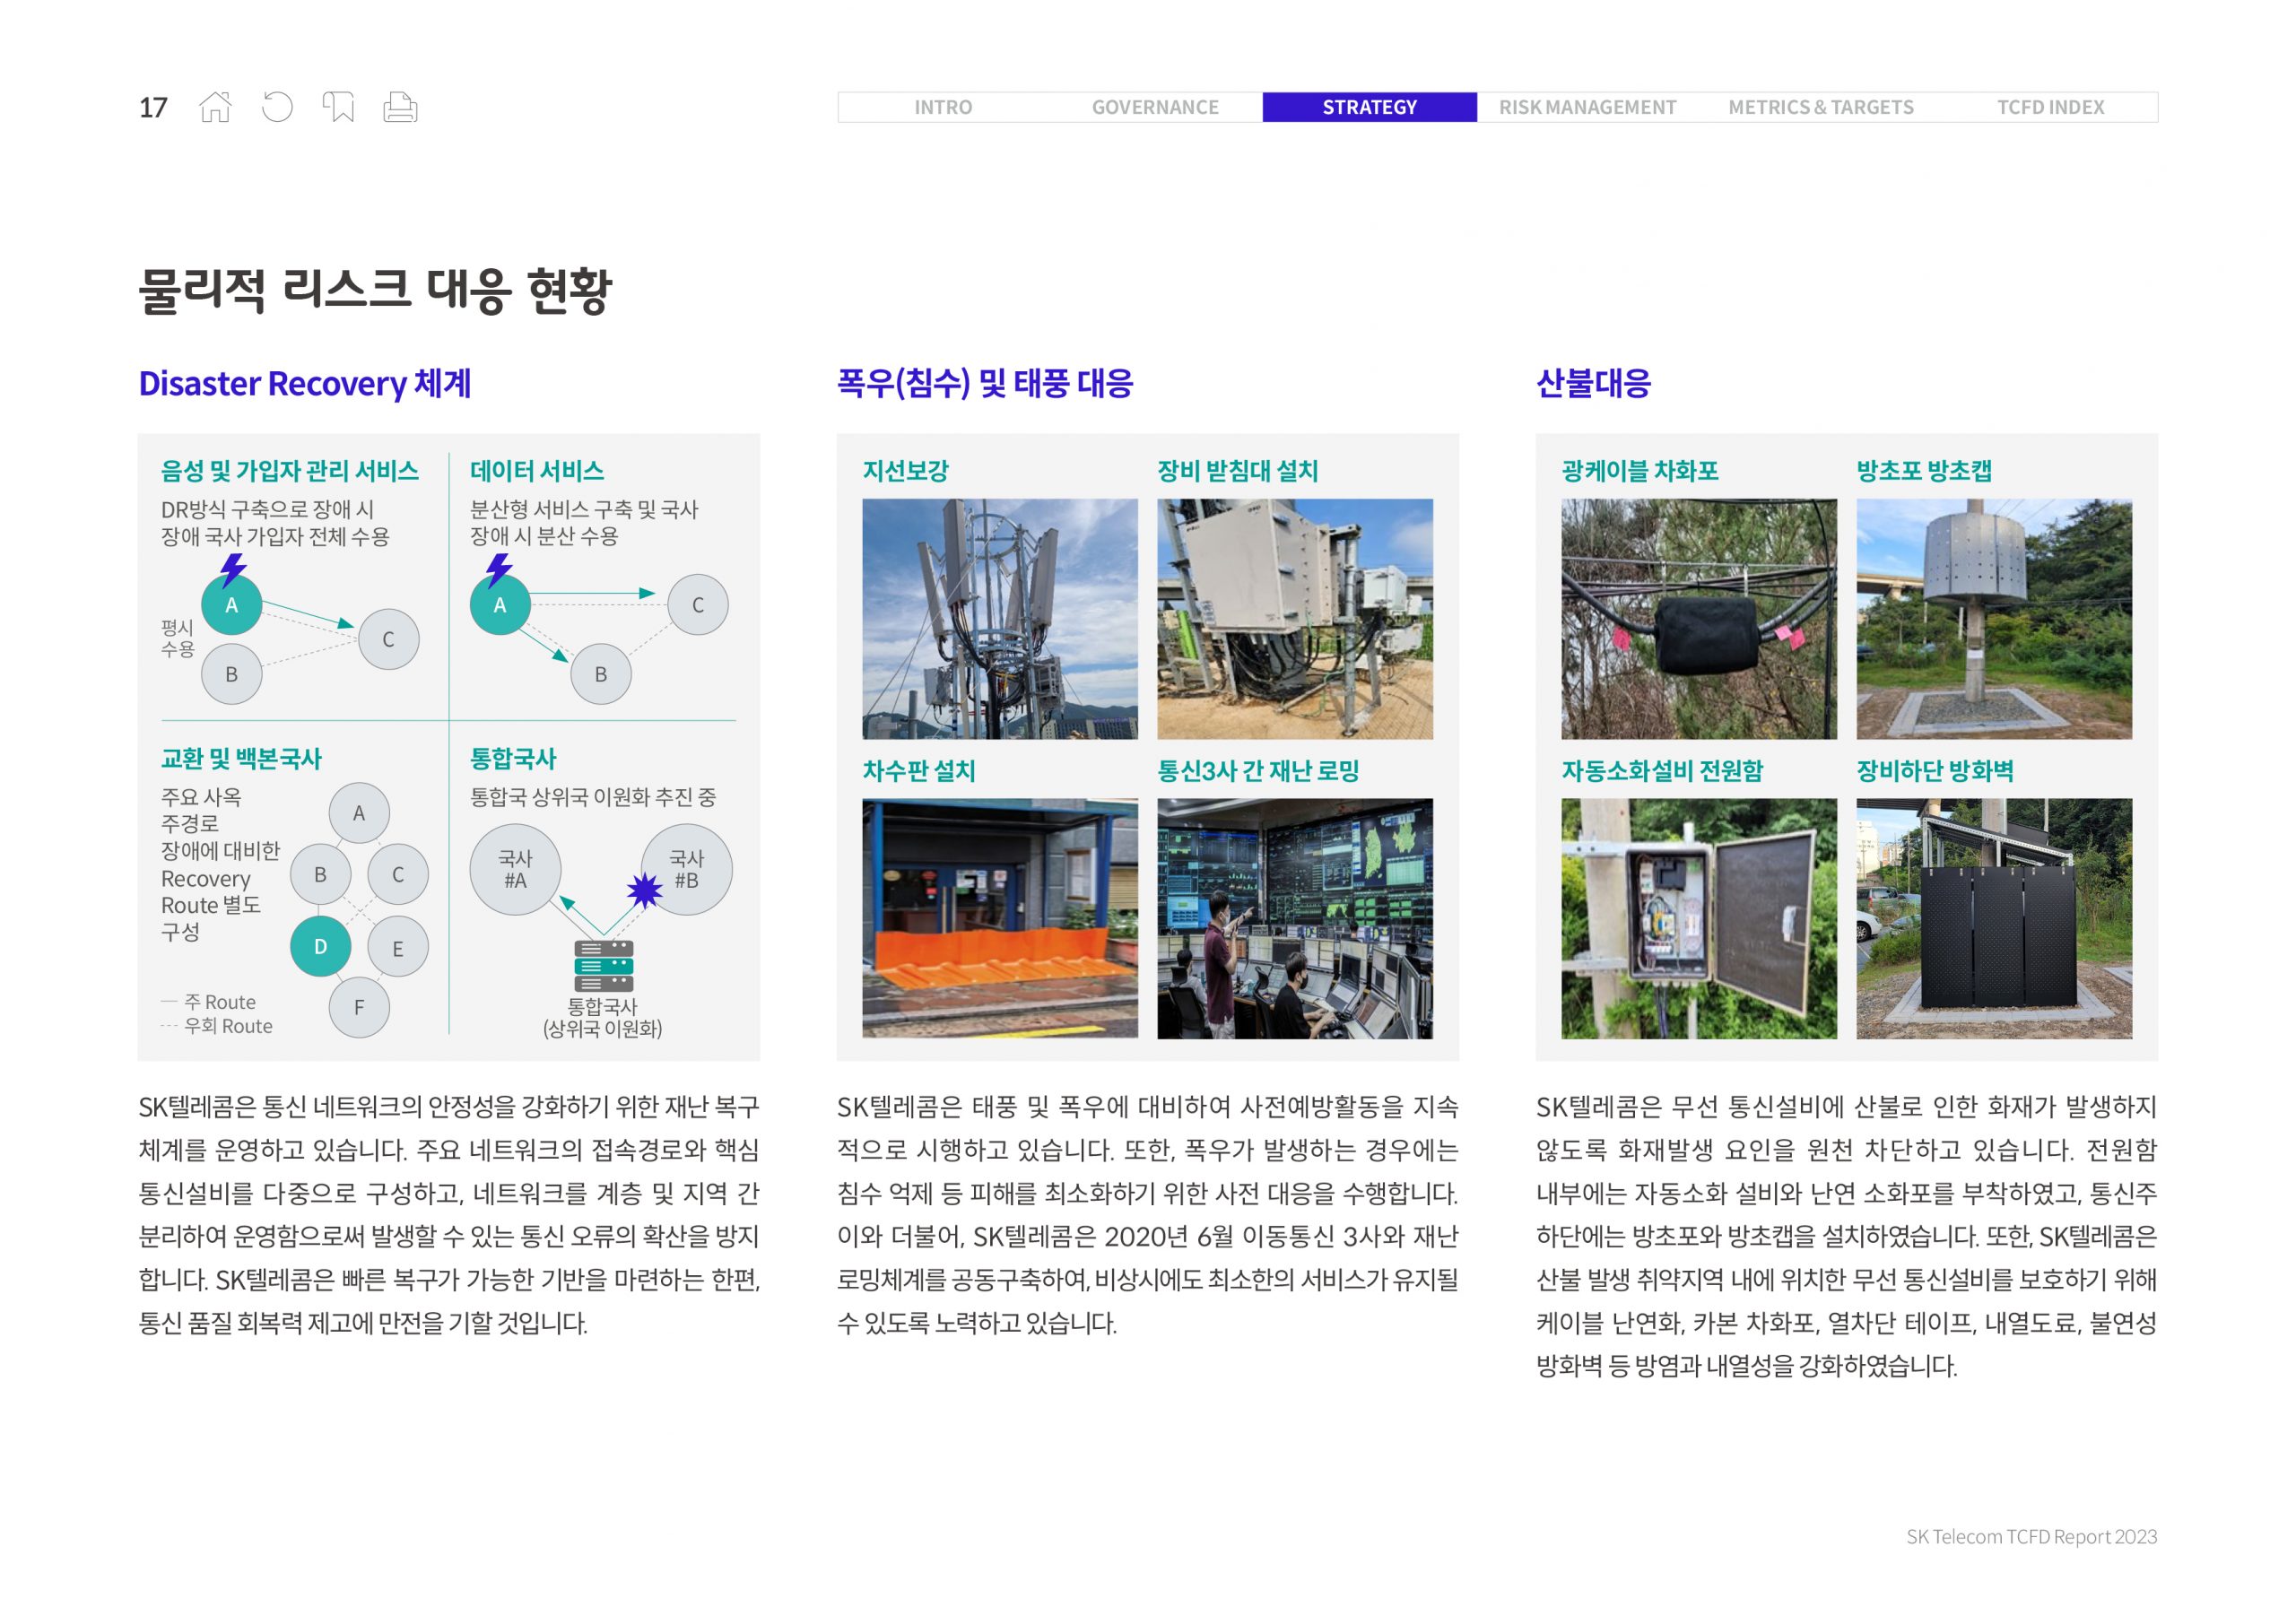
Task: Click the orange flood barrier photo
Action: [x=999, y=918]
